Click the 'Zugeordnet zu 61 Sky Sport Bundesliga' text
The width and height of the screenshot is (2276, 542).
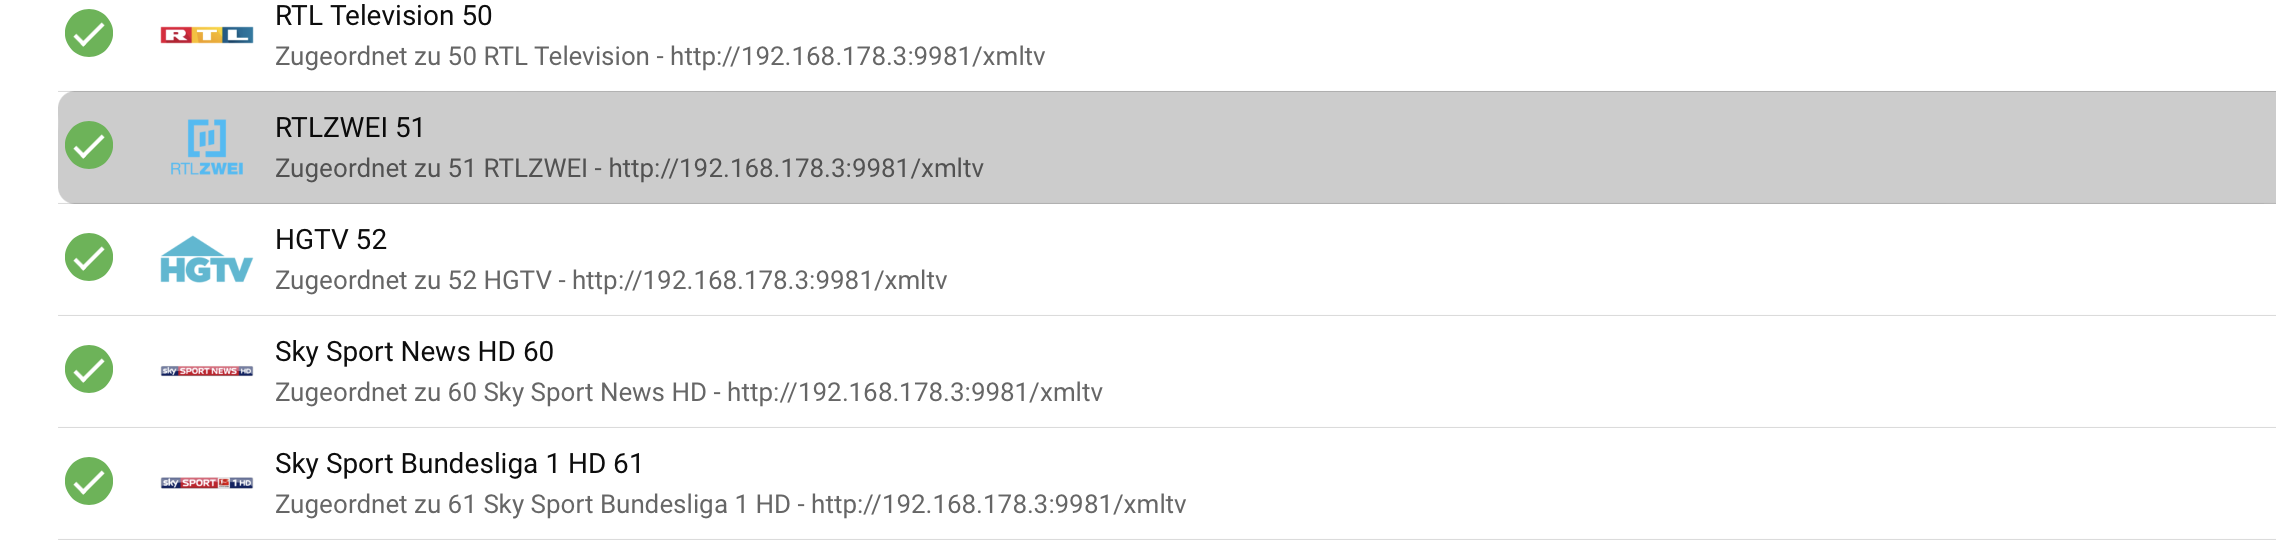pos(731,505)
